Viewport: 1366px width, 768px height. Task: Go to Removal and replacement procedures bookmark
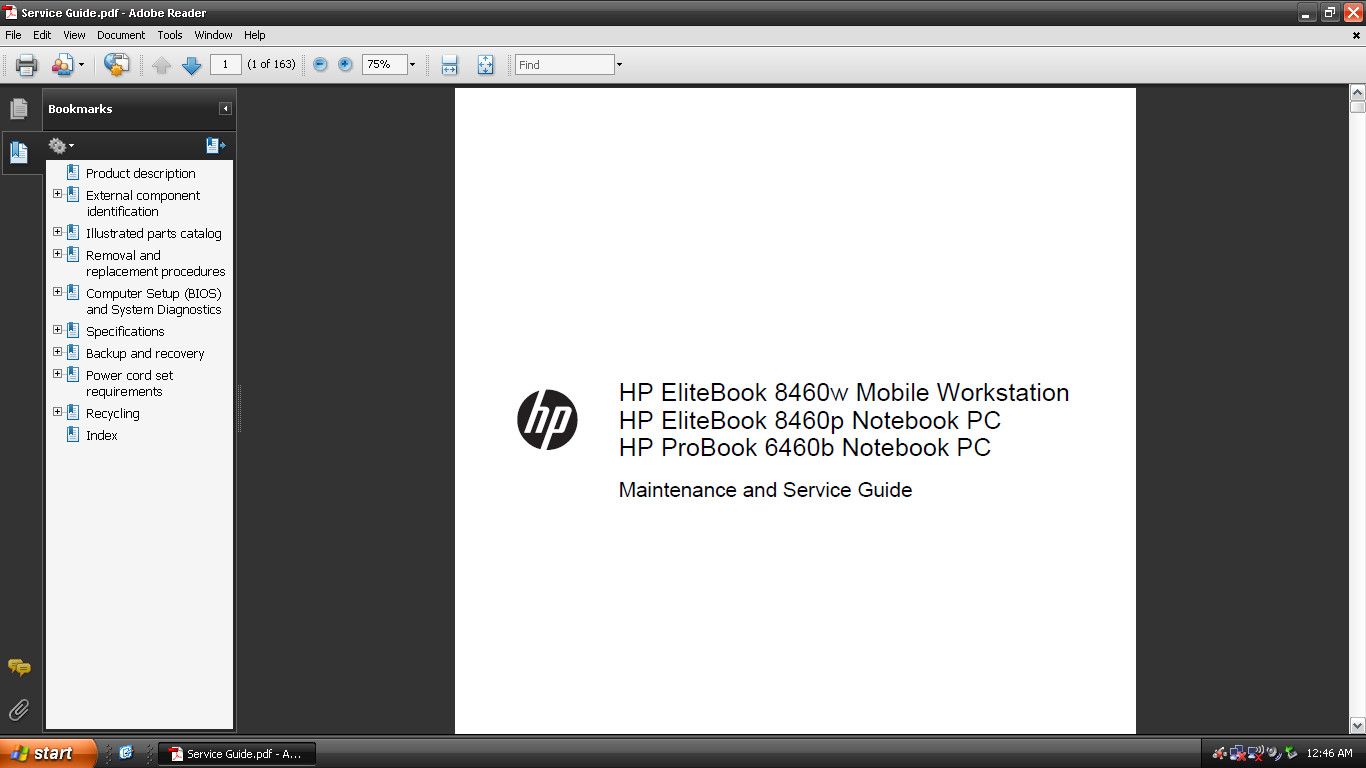[x=156, y=263]
